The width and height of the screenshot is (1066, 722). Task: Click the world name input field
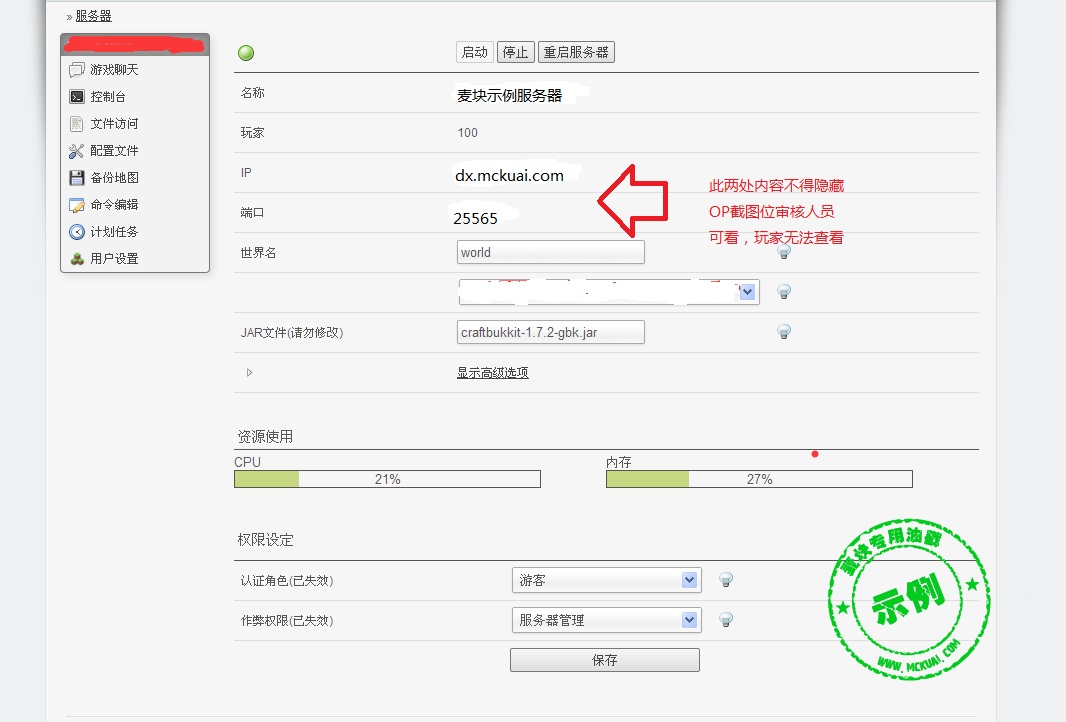[x=551, y=252]
